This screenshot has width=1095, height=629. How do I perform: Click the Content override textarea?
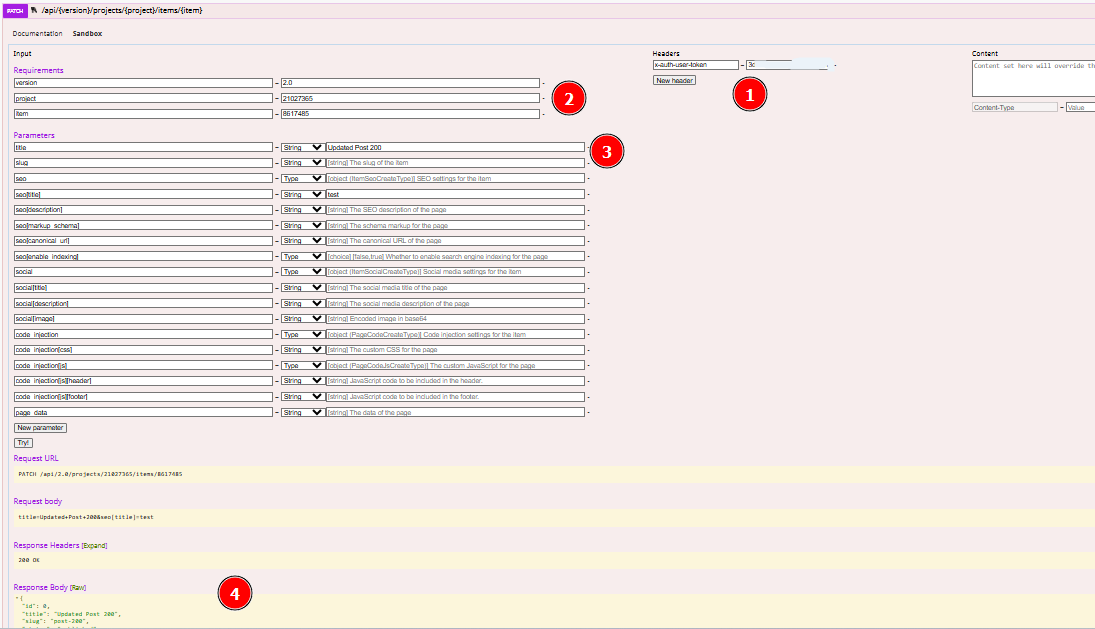[1034, 78]
